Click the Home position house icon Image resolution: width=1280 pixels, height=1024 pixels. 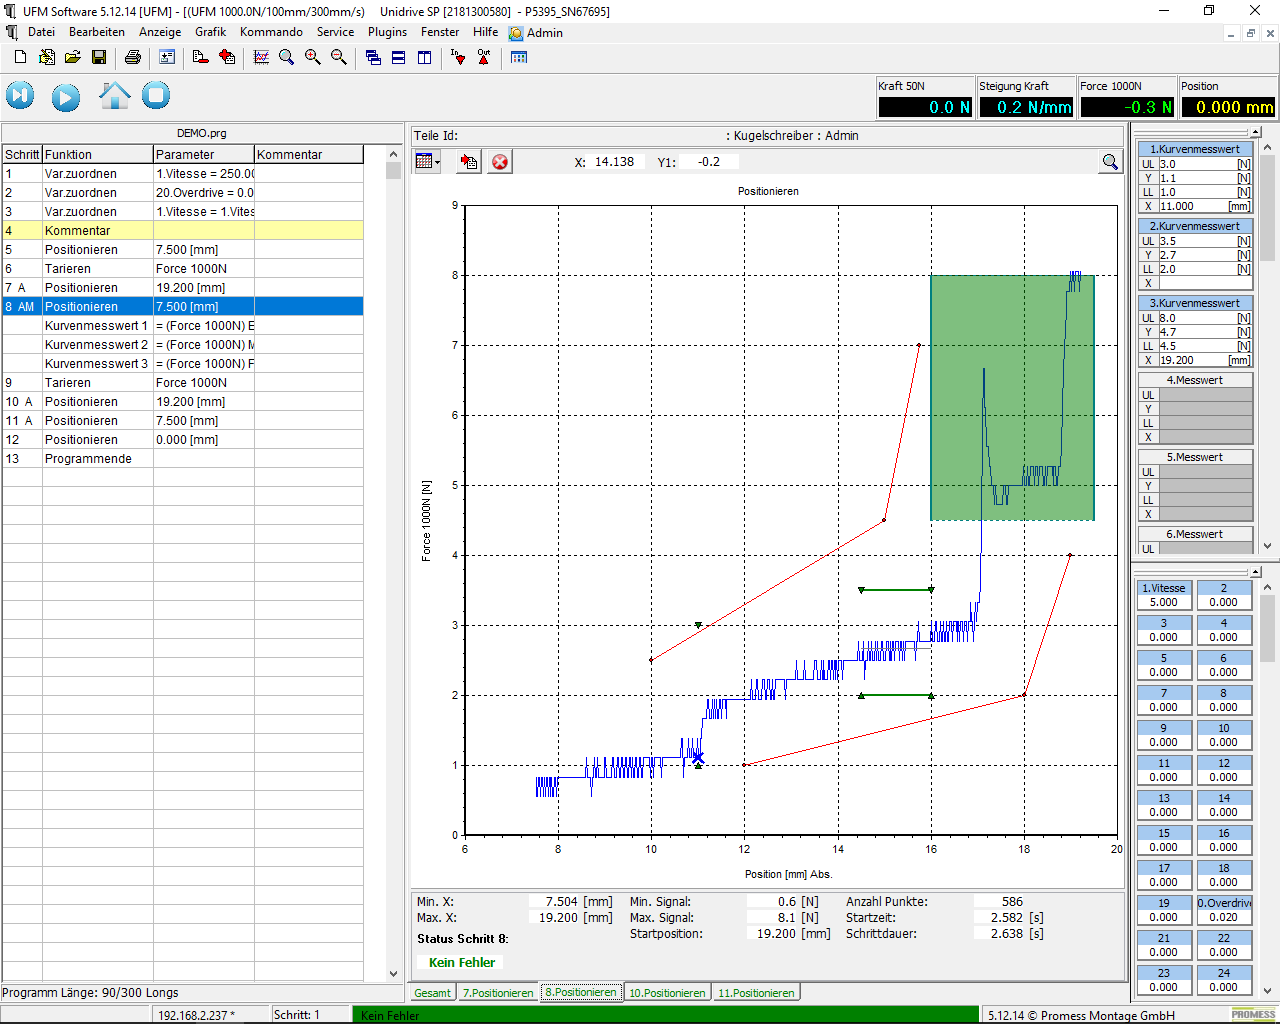tap(115, 96)
